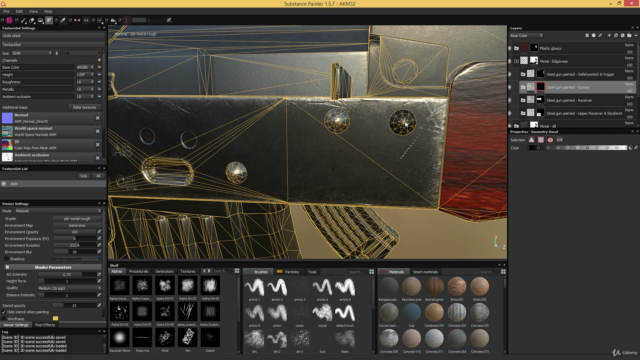This screenshot has width=640, height=360.
Task: Open the Metallic format dropdown
Action: click(85, 89)
